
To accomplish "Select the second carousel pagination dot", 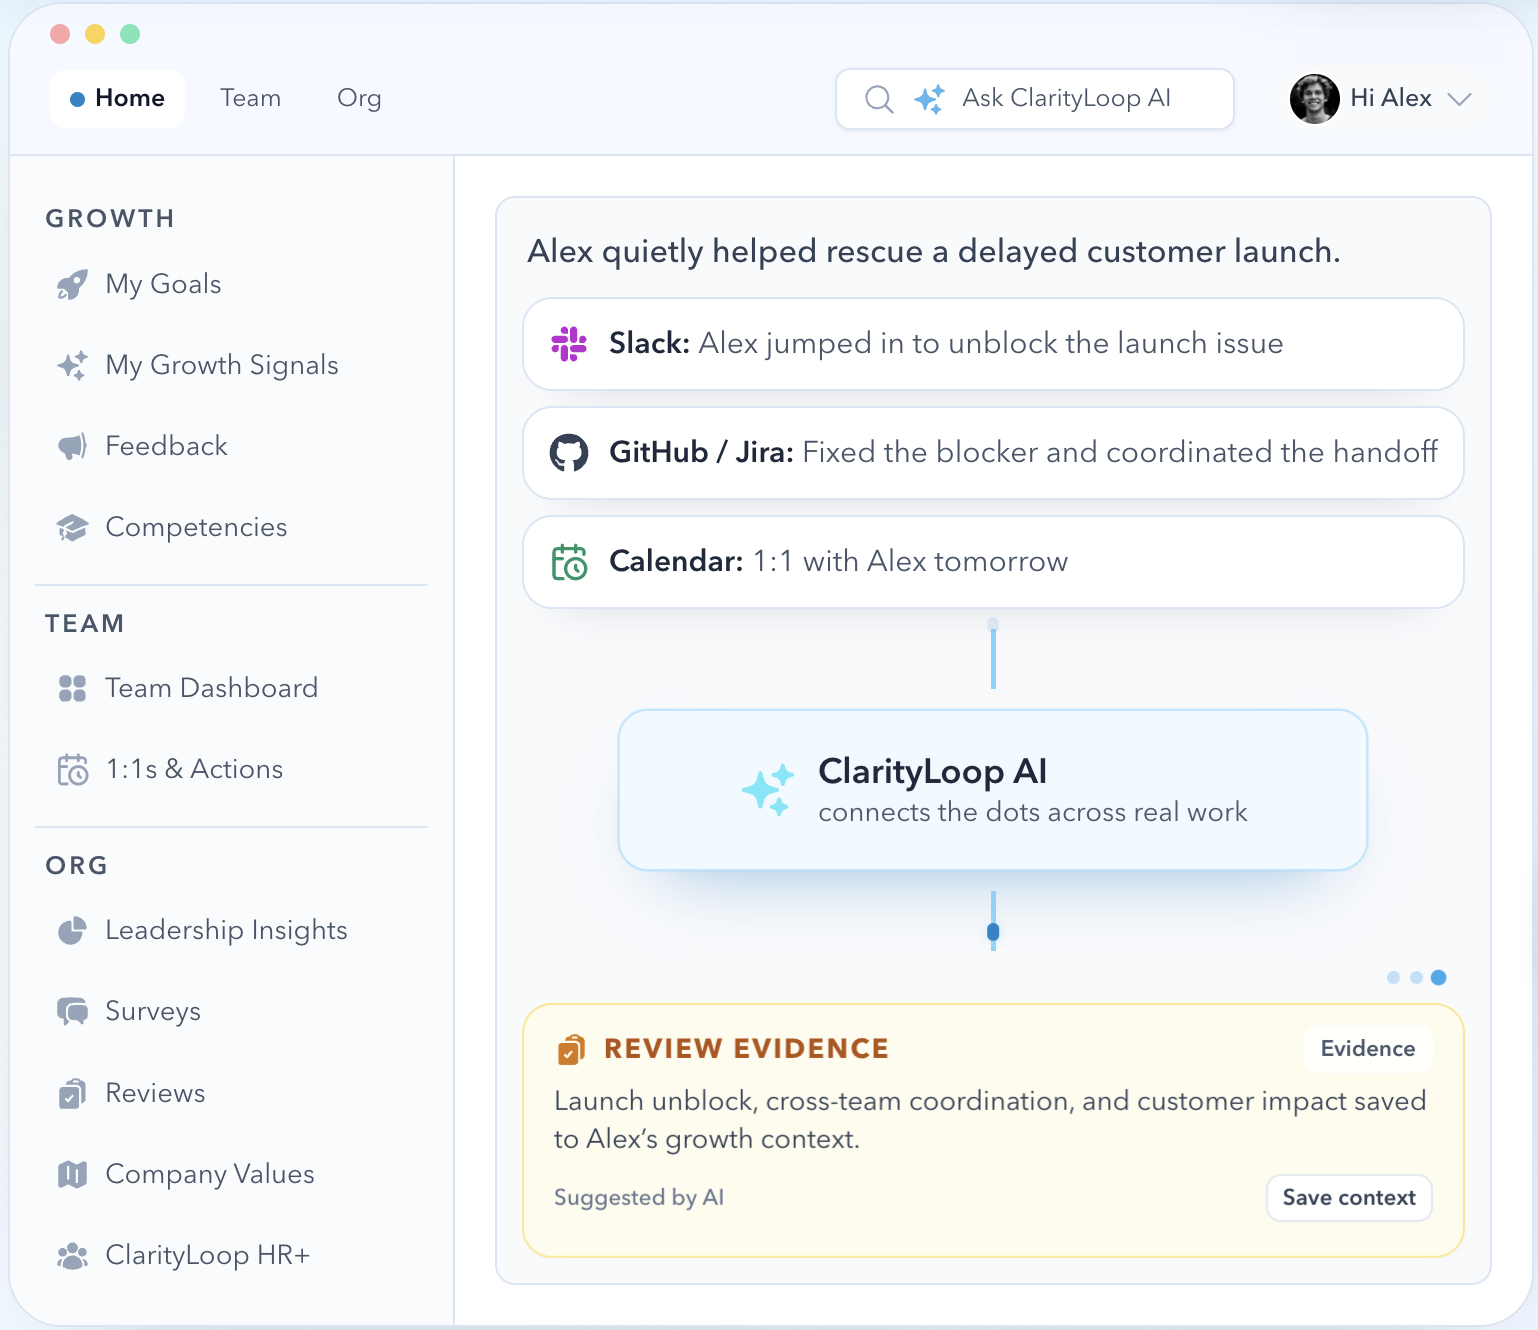I will pos(1416,978).
